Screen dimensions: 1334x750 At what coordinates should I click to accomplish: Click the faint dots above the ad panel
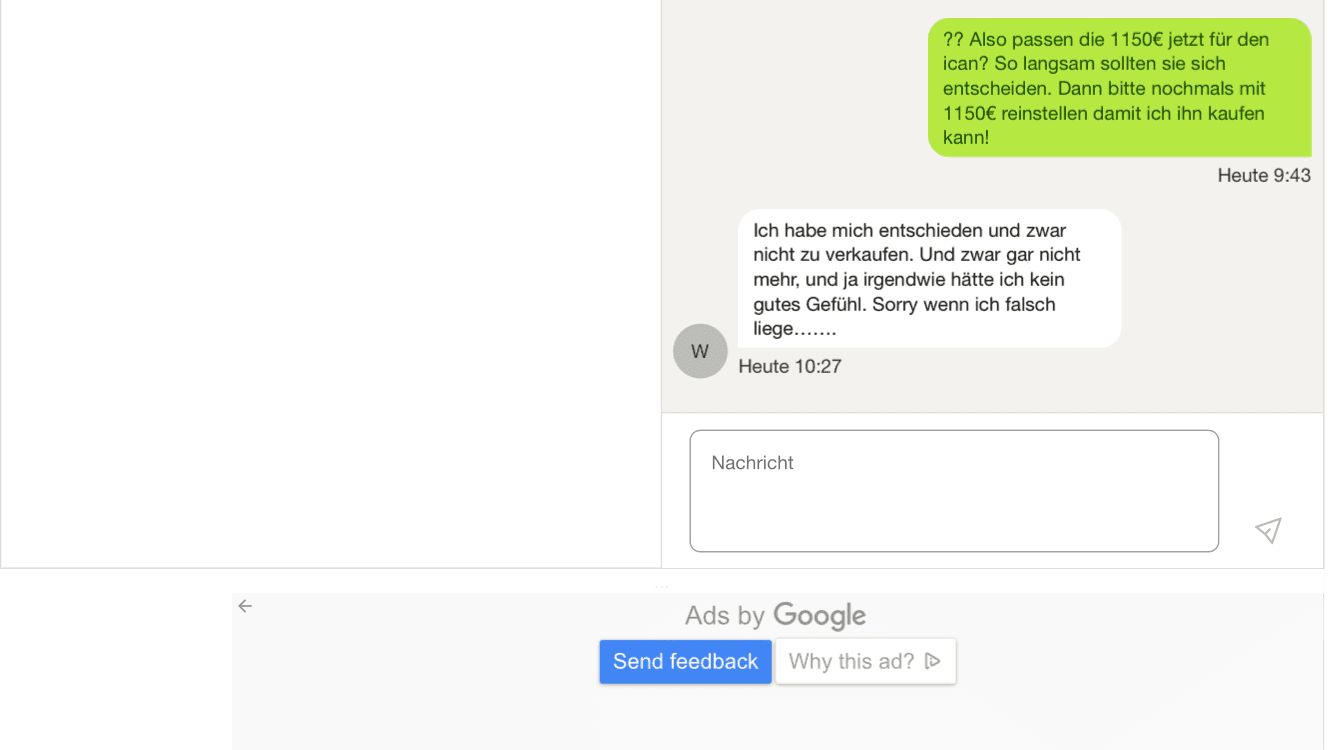[x=662, y=586]
